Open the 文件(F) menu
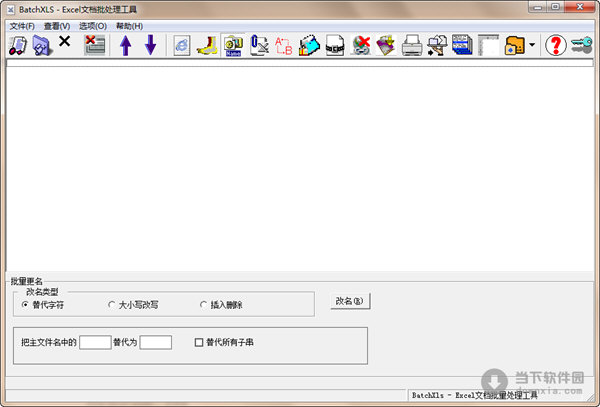This screenshot has height=407, width=600. 22,26
